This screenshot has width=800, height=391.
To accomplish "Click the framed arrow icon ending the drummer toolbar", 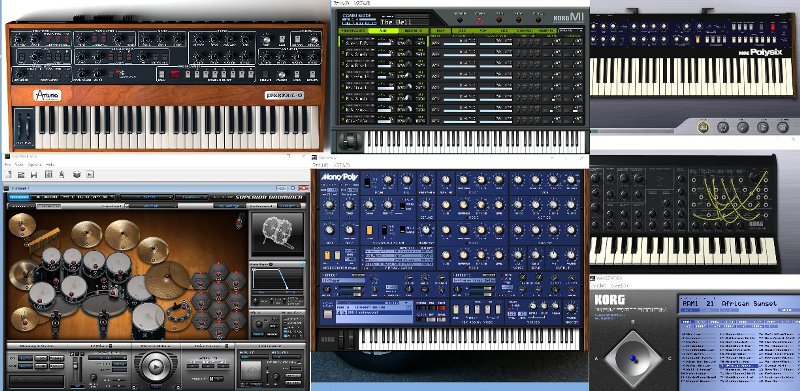I will pyautogui.click(x=90, y=174).
